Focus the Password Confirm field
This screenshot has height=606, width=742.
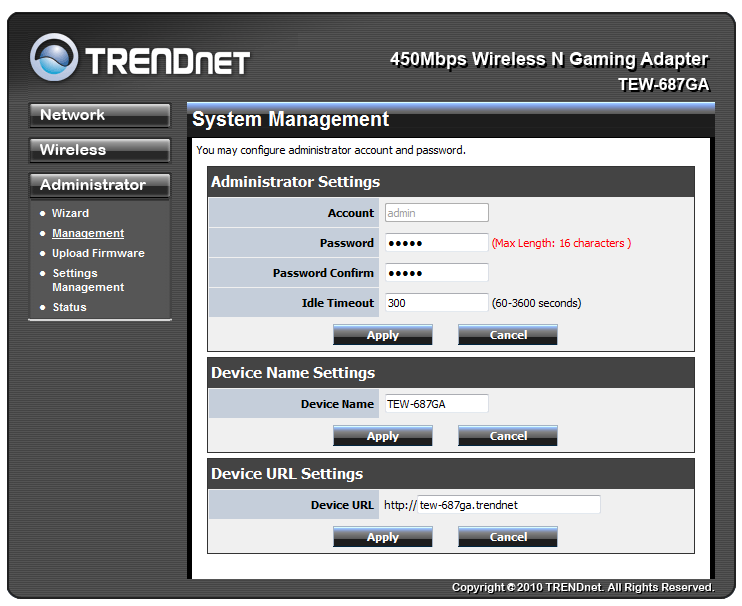[436, 273]
